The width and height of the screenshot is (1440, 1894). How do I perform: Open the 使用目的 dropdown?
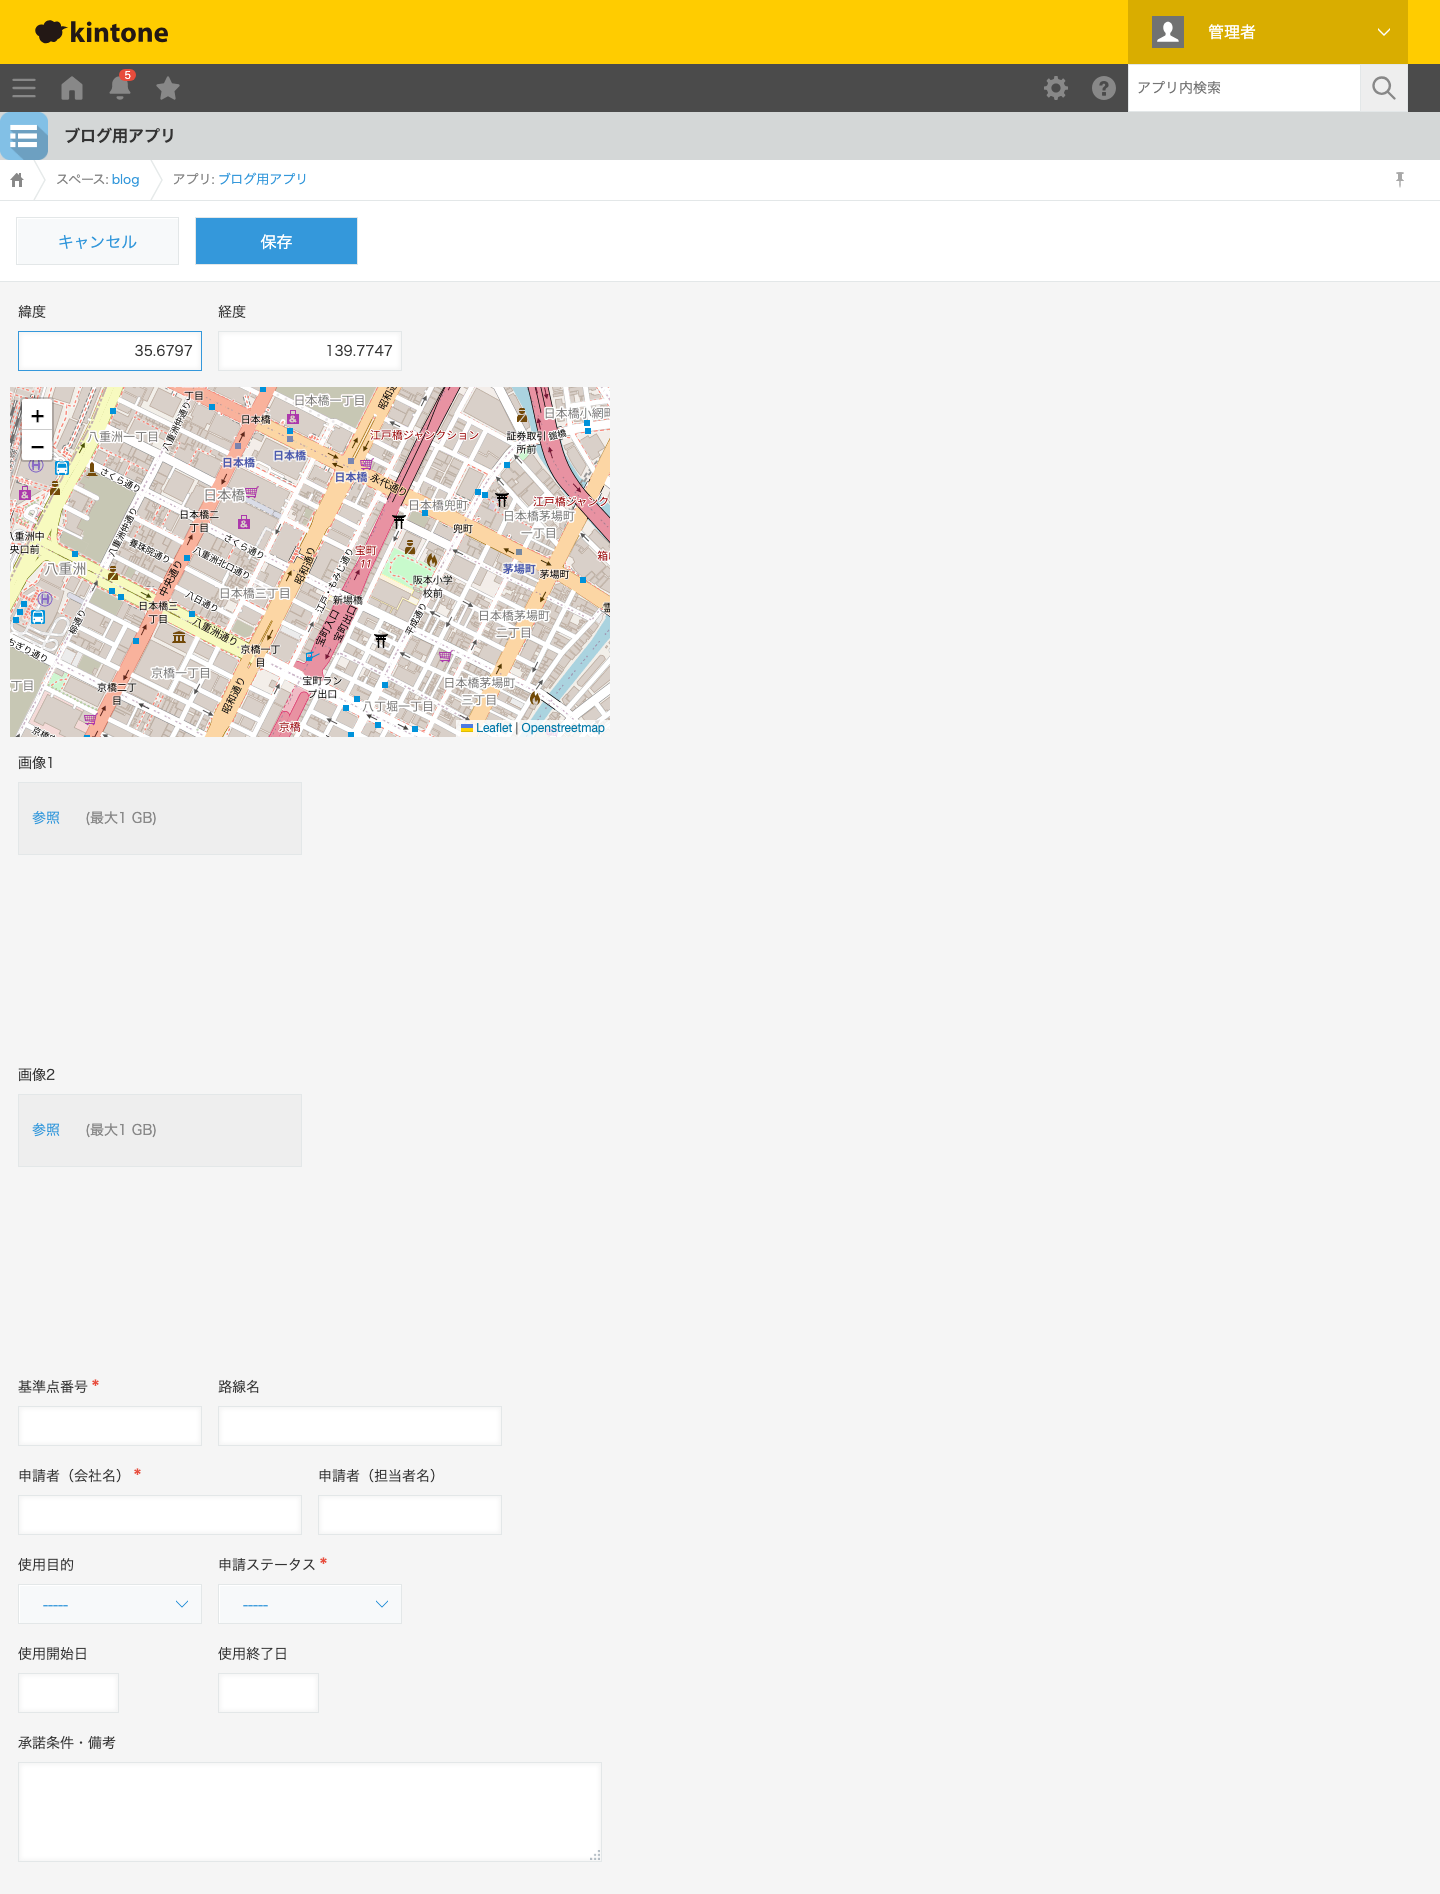(110, 1604)
